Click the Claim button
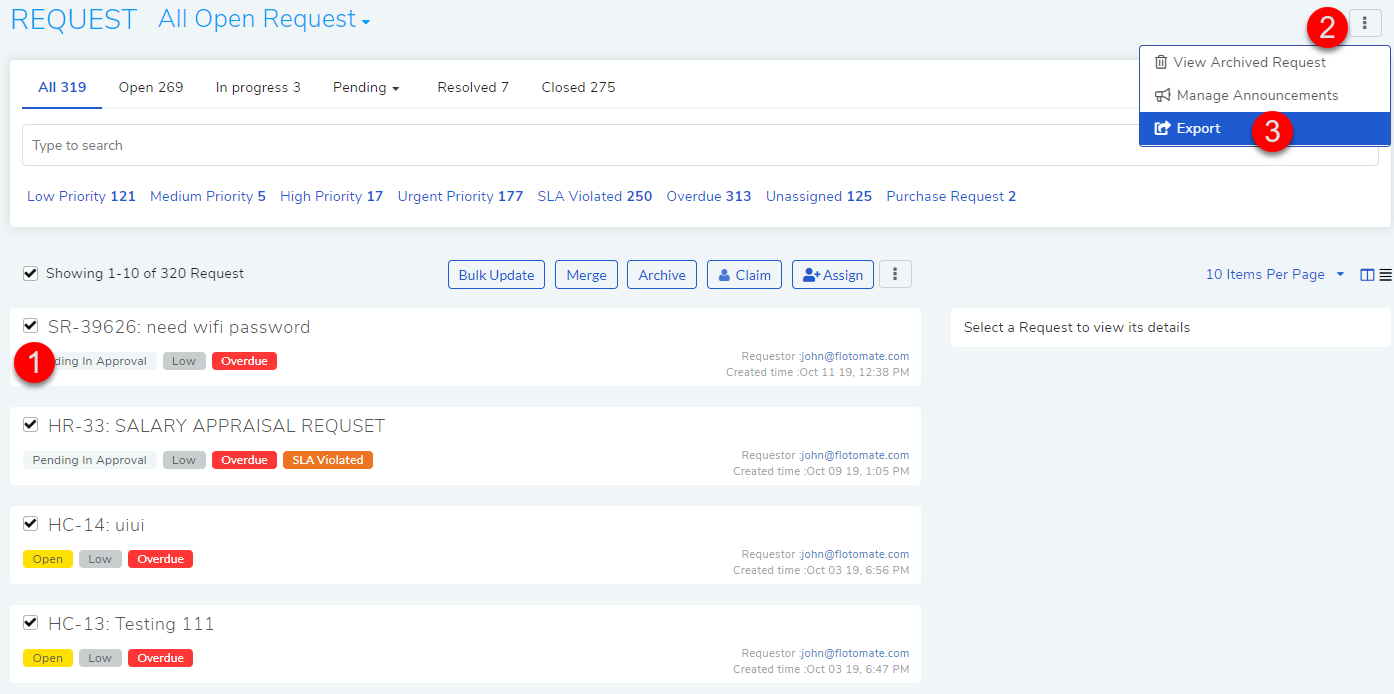The image size is (1394, 694). point(744,275)
